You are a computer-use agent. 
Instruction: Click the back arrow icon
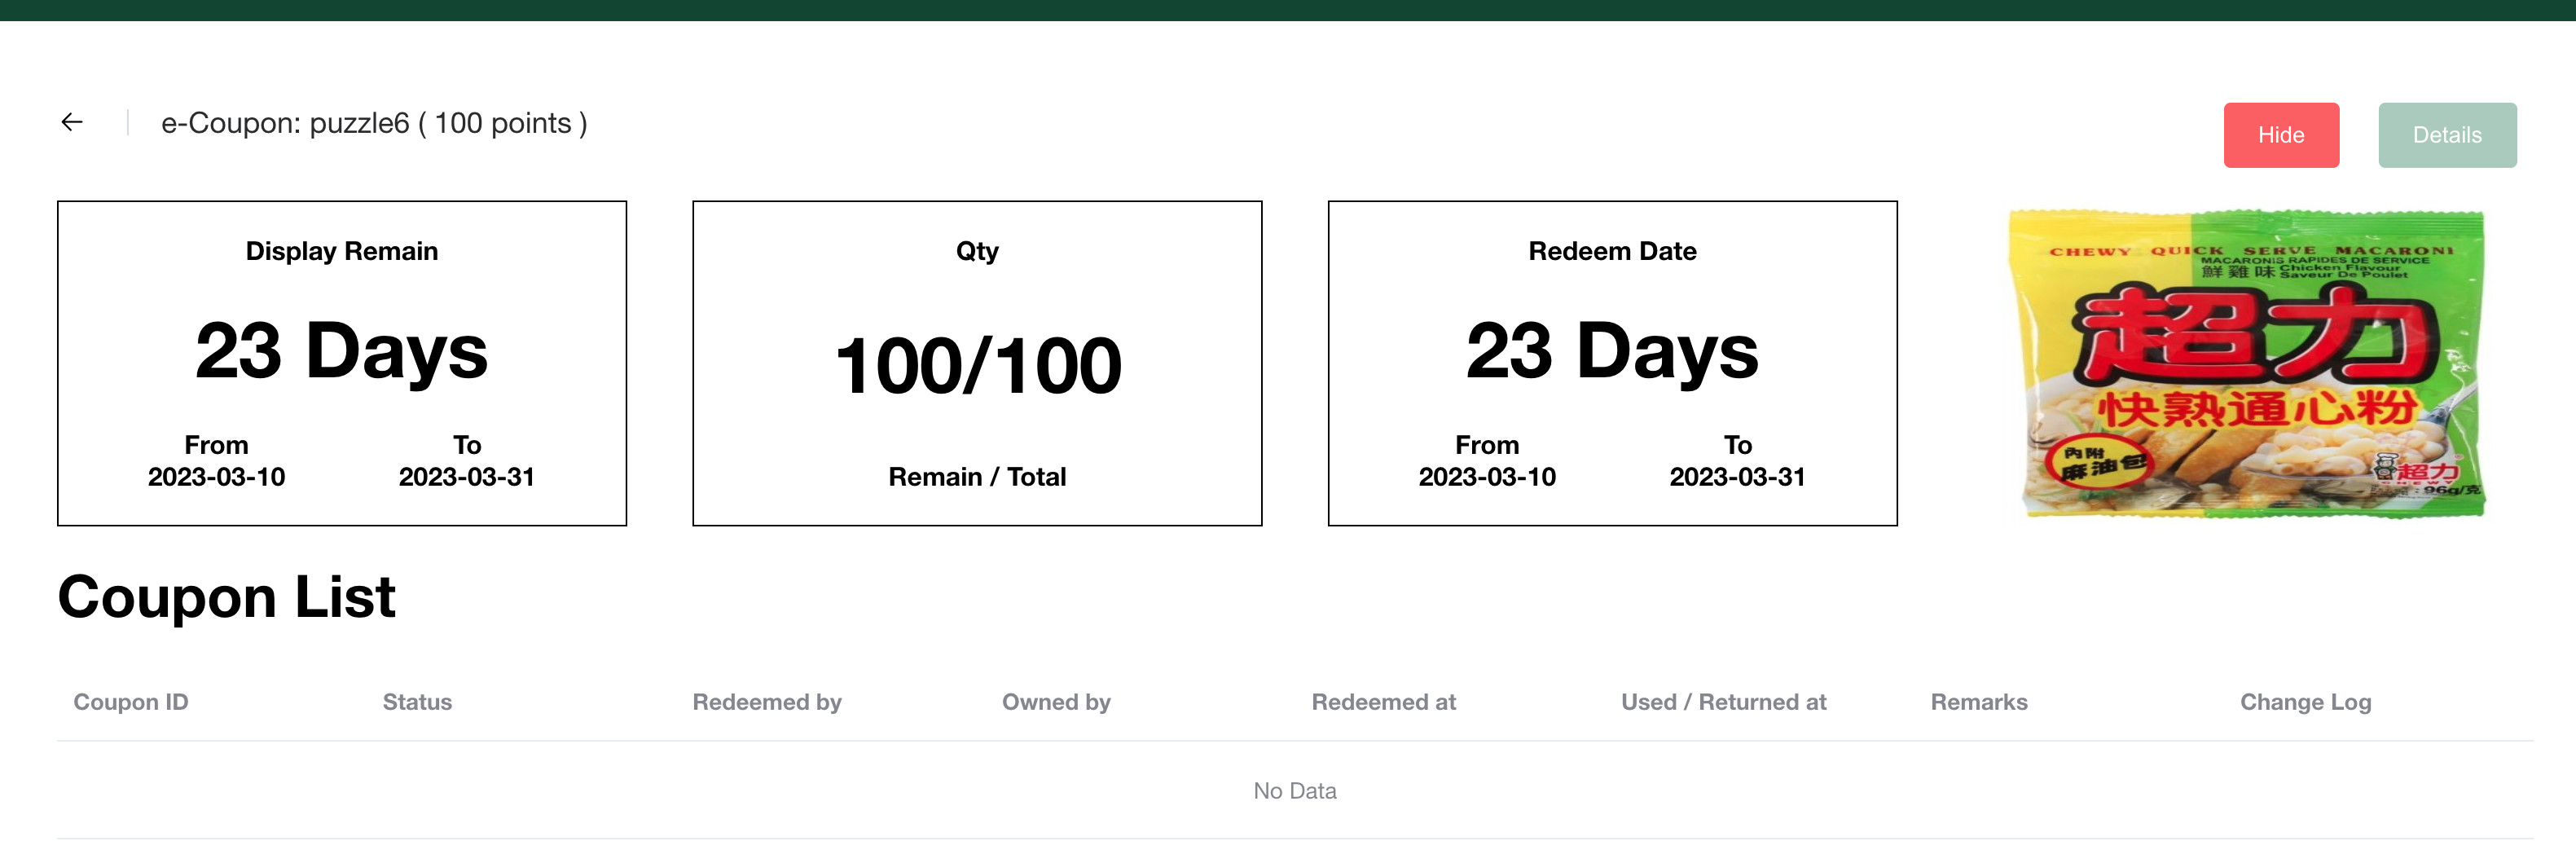(72, 122)
